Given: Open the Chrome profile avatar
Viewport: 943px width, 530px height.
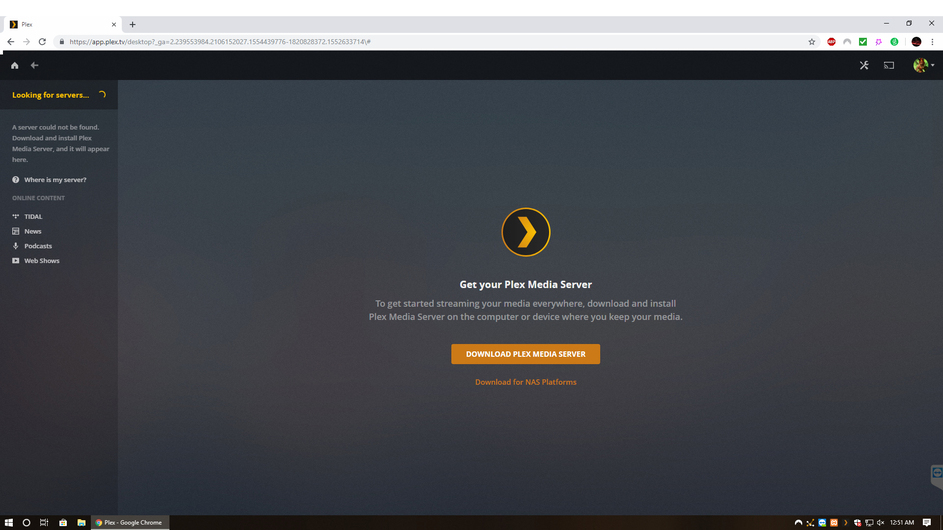Looking at the screenshot, I should pos(917,42).
